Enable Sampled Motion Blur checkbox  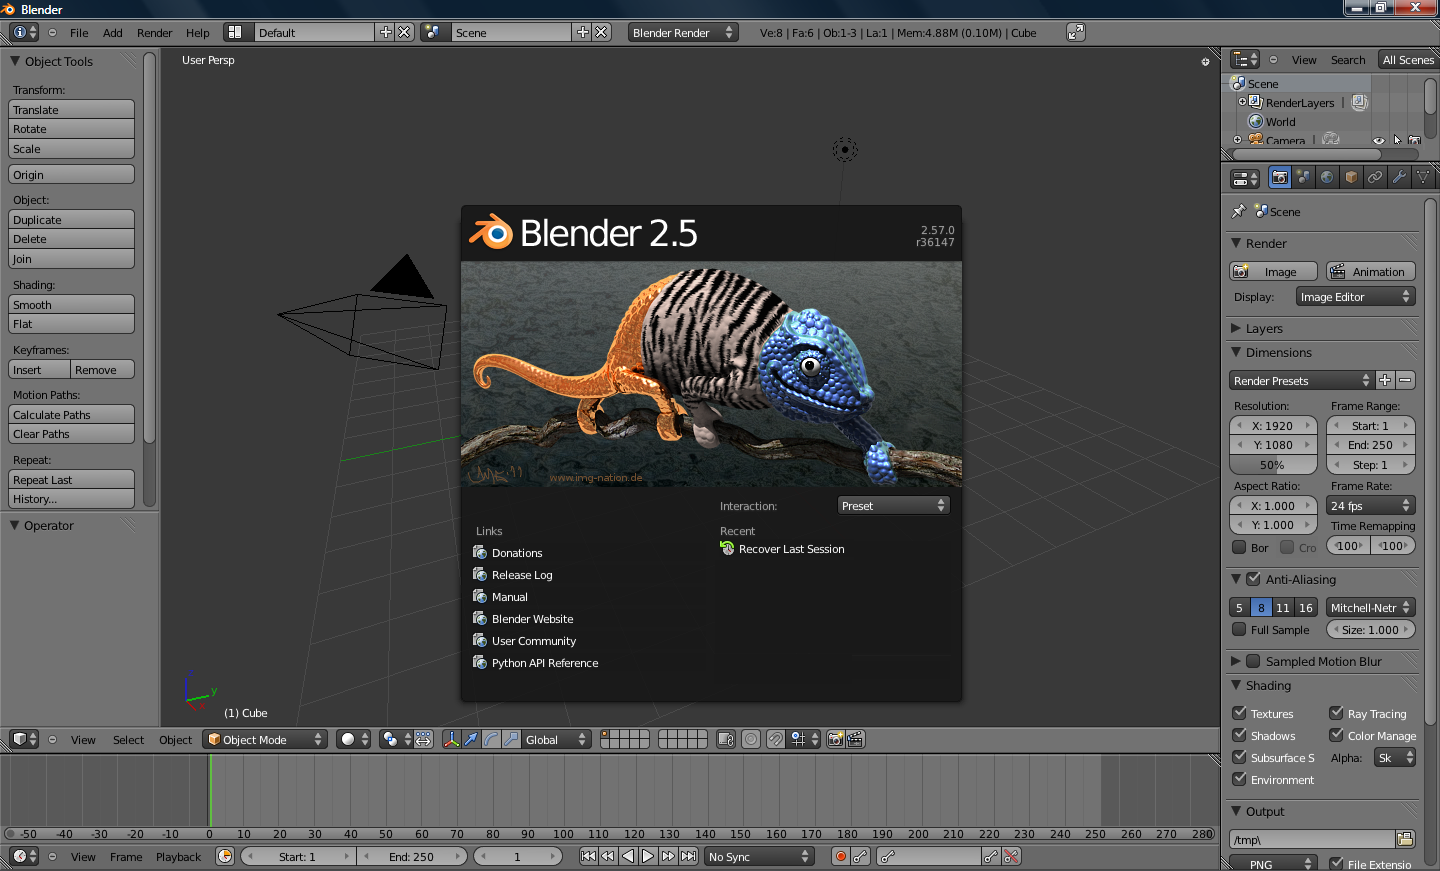click(1253, 661)
